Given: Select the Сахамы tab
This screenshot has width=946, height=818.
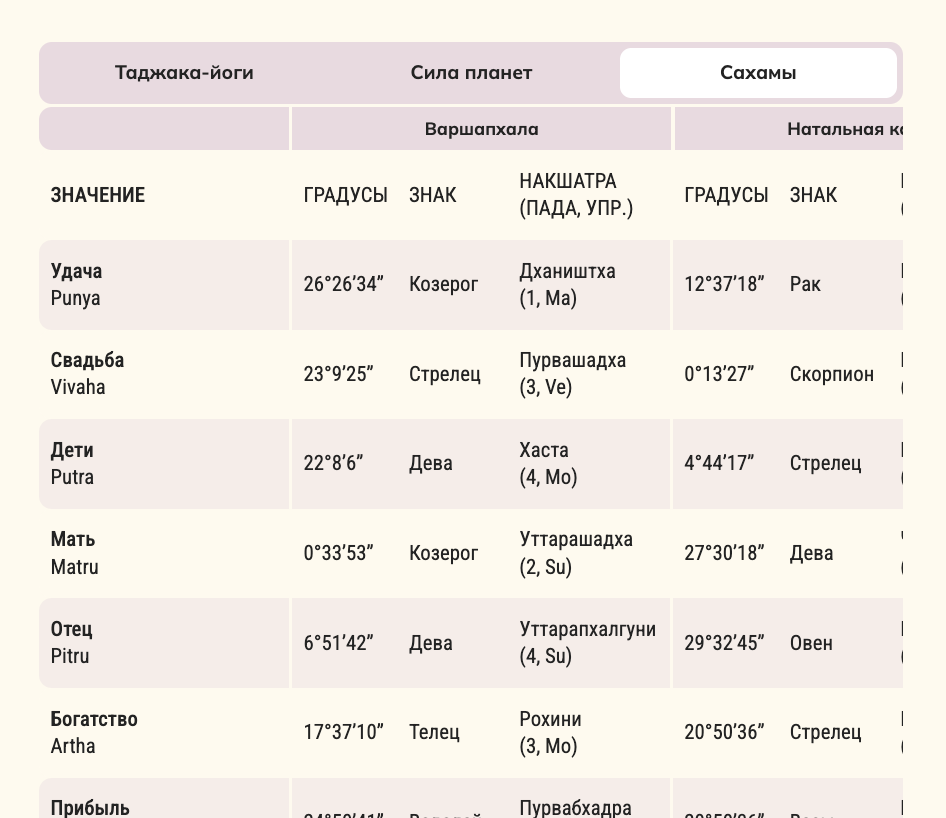Looking at the screenshot, I should pyautogui.click(x=758, y=73).
